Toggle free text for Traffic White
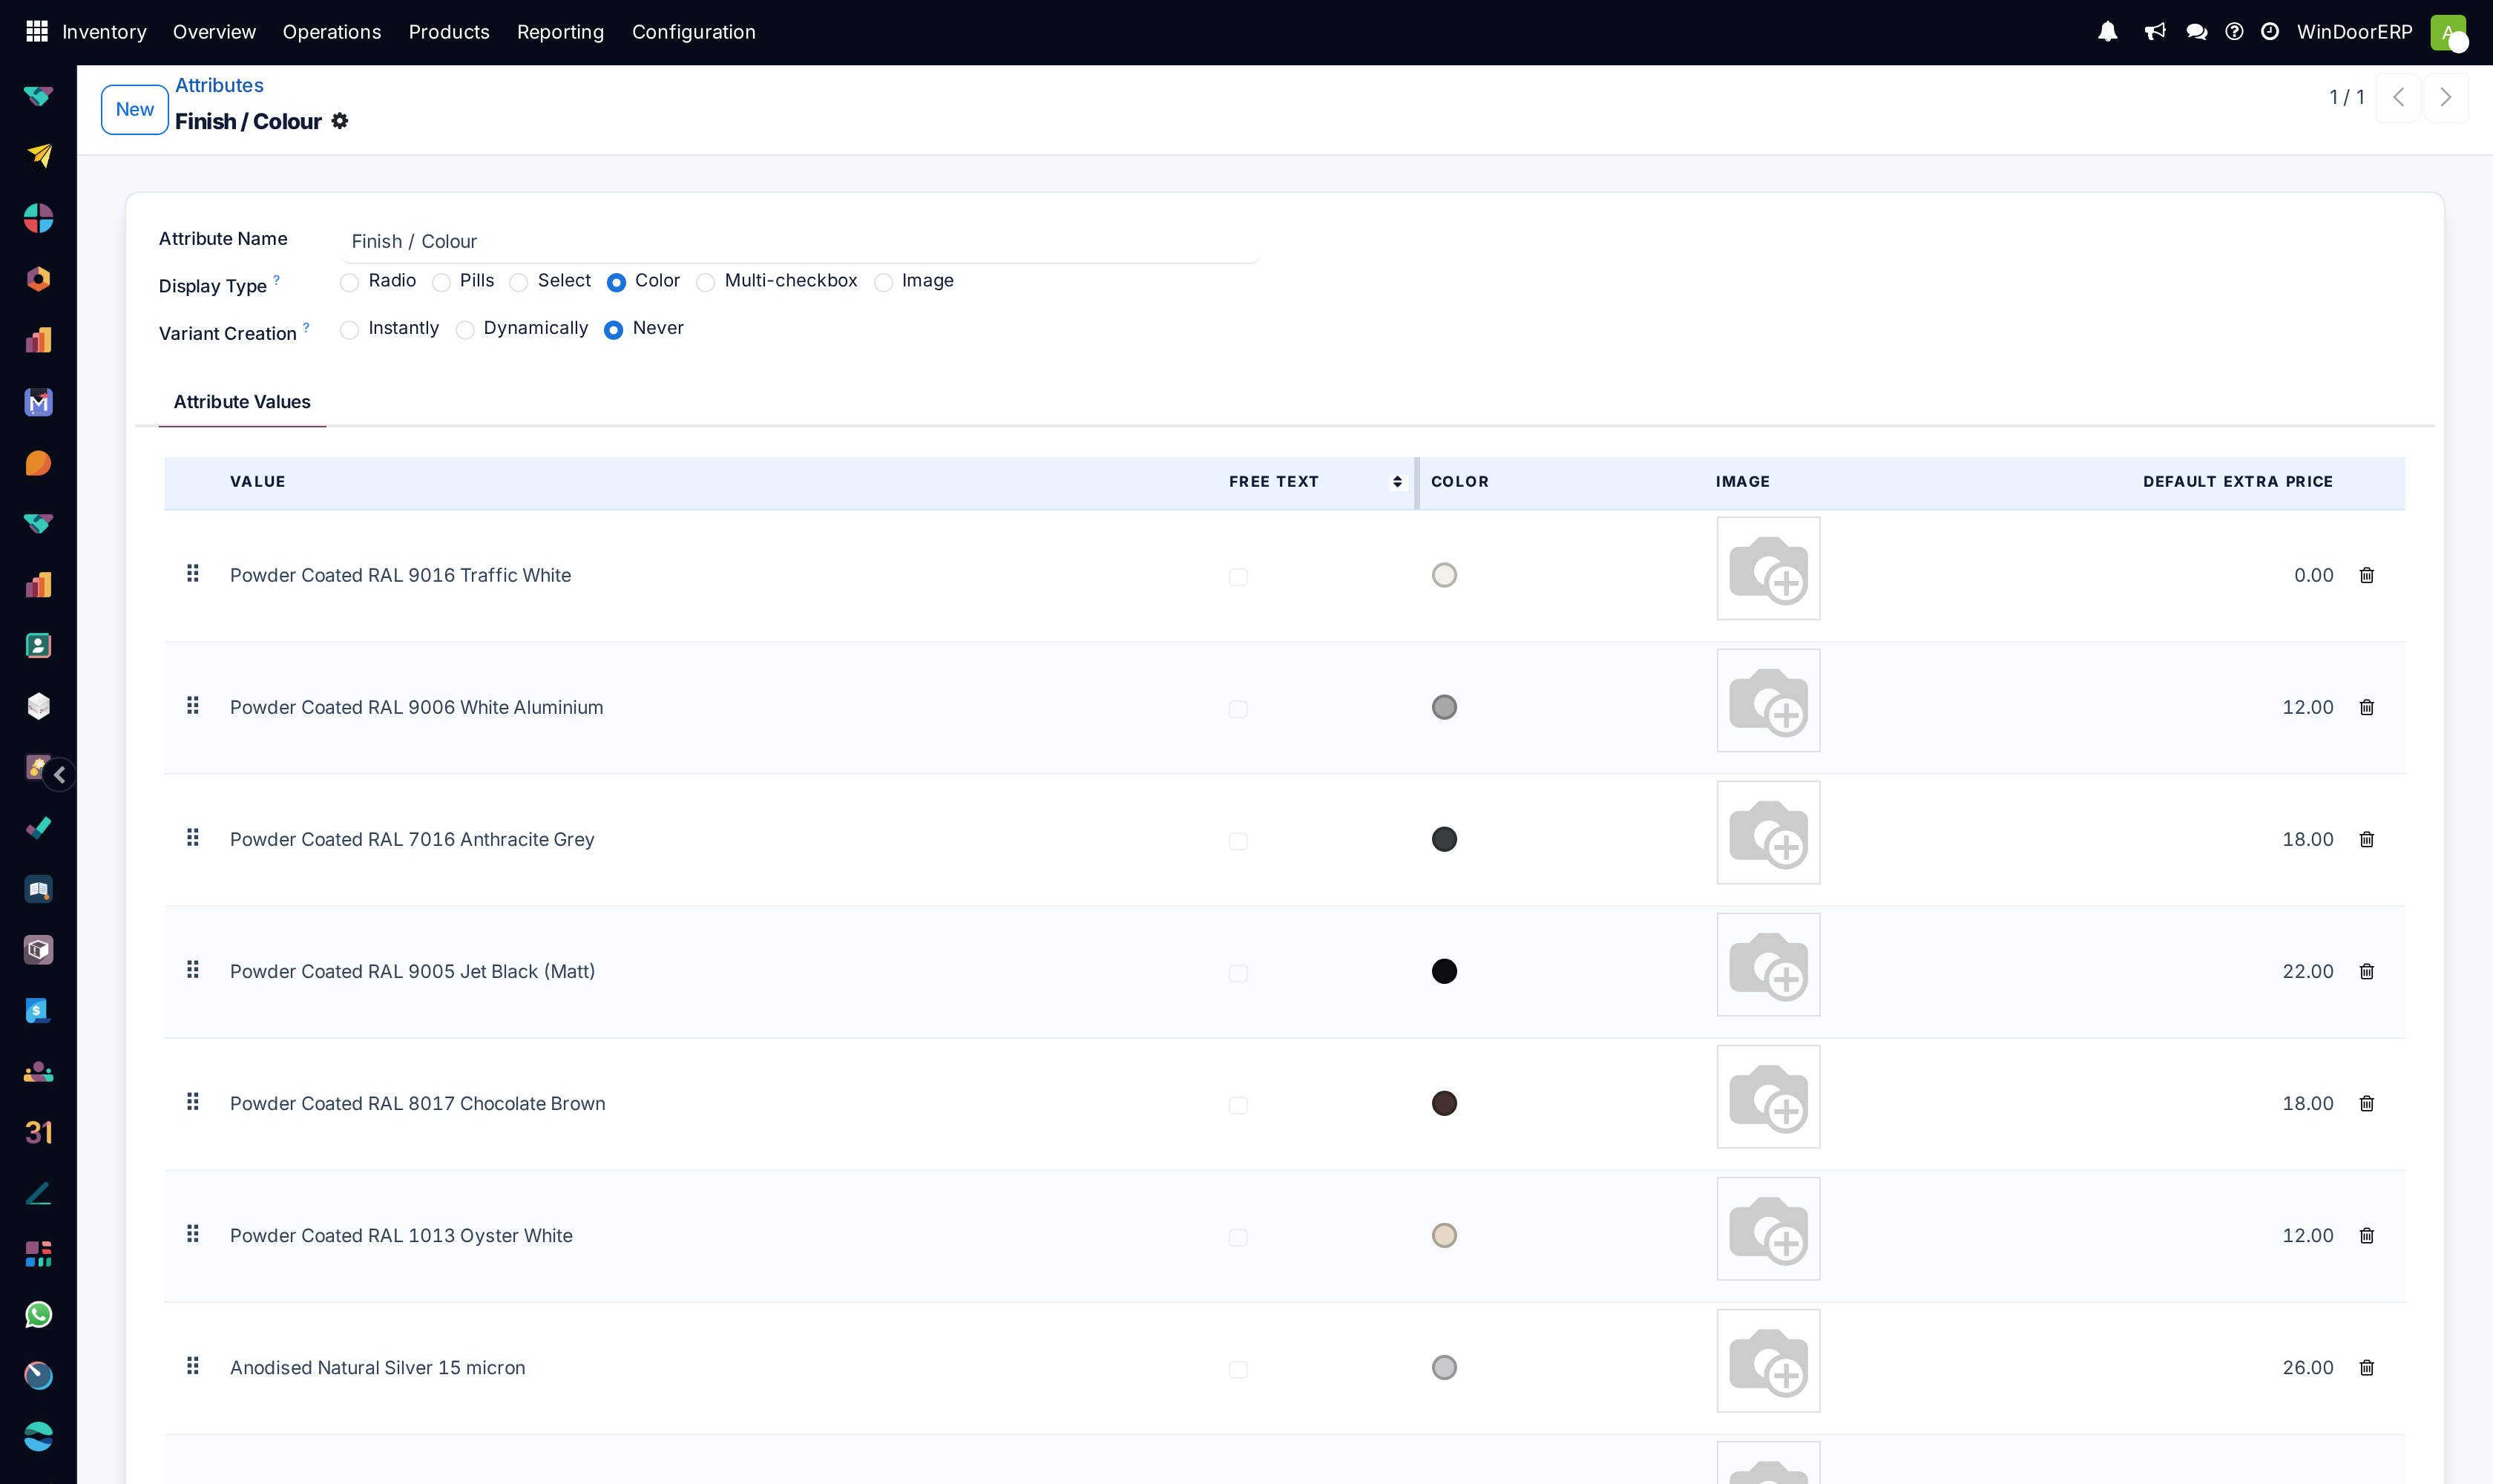 pyautogui.click(x=1238, y=577)
